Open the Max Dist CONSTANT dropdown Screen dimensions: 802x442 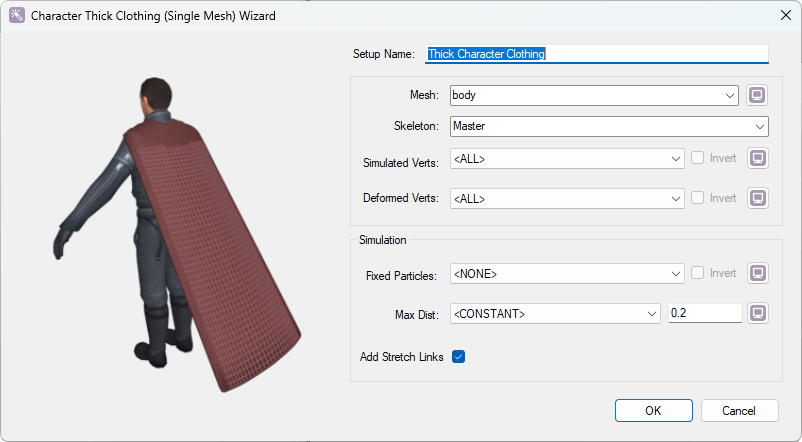pos(555,314)
